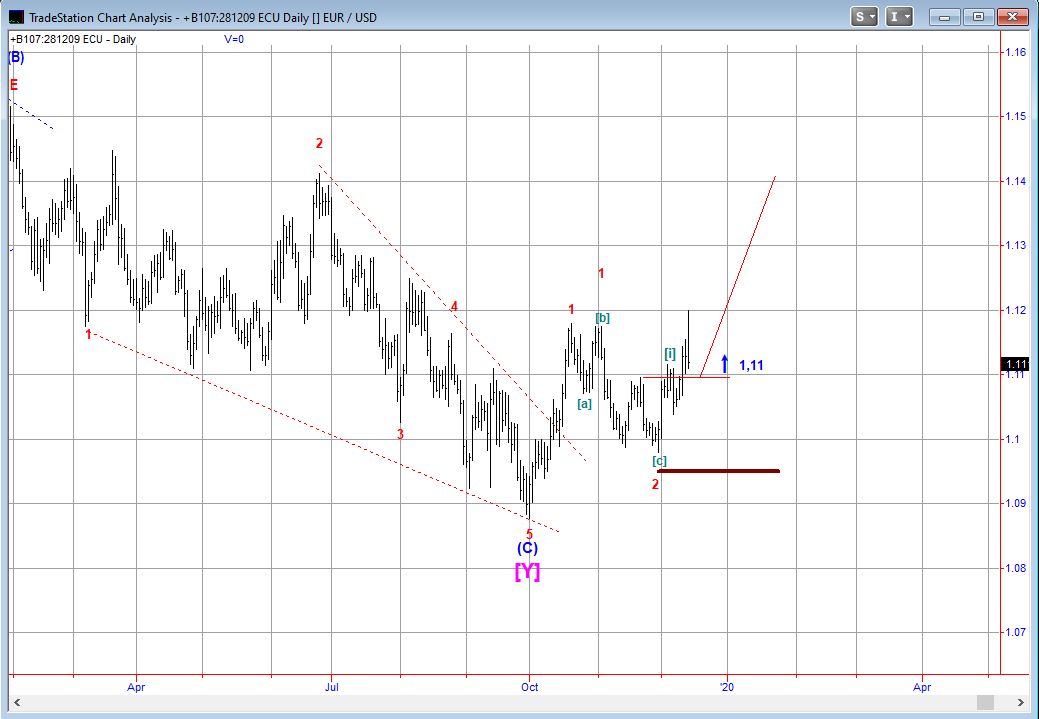Click the horizontal scrollbar right arrow
The width and height of the screenshot is (1039, 719).
[1021, 702]
